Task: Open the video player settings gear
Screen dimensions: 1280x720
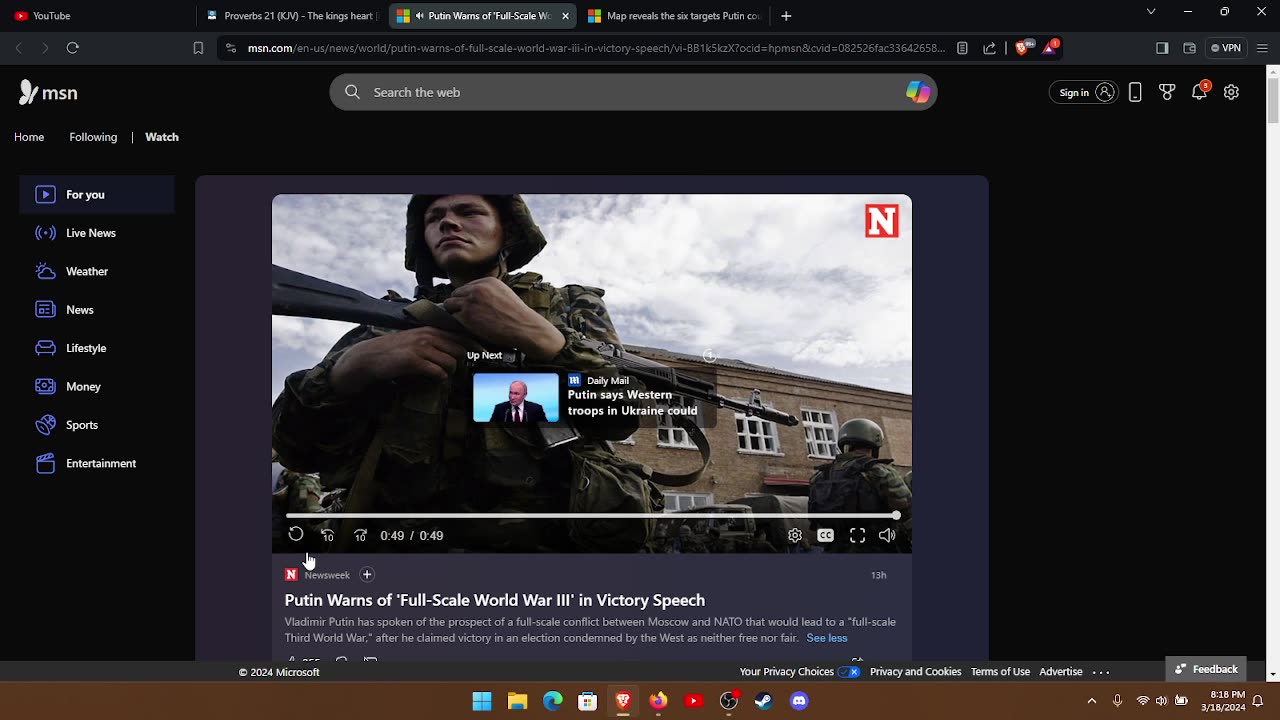Action: tap(795, 535)
